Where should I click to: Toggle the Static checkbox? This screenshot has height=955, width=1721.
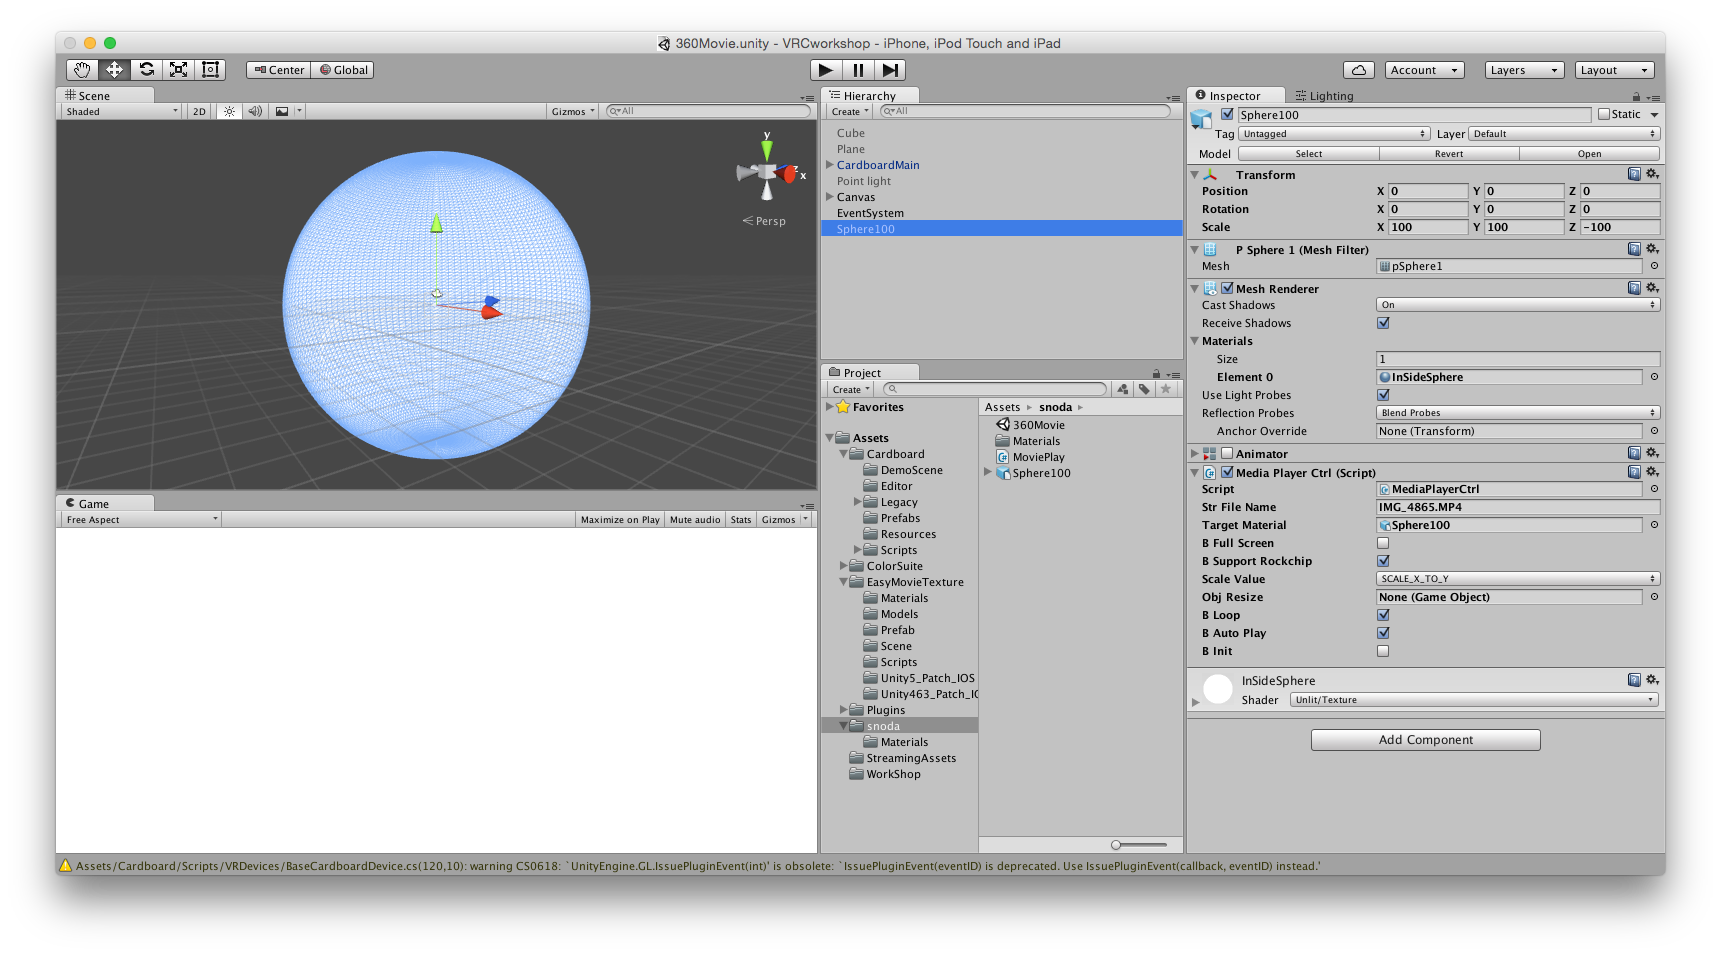1604,114
